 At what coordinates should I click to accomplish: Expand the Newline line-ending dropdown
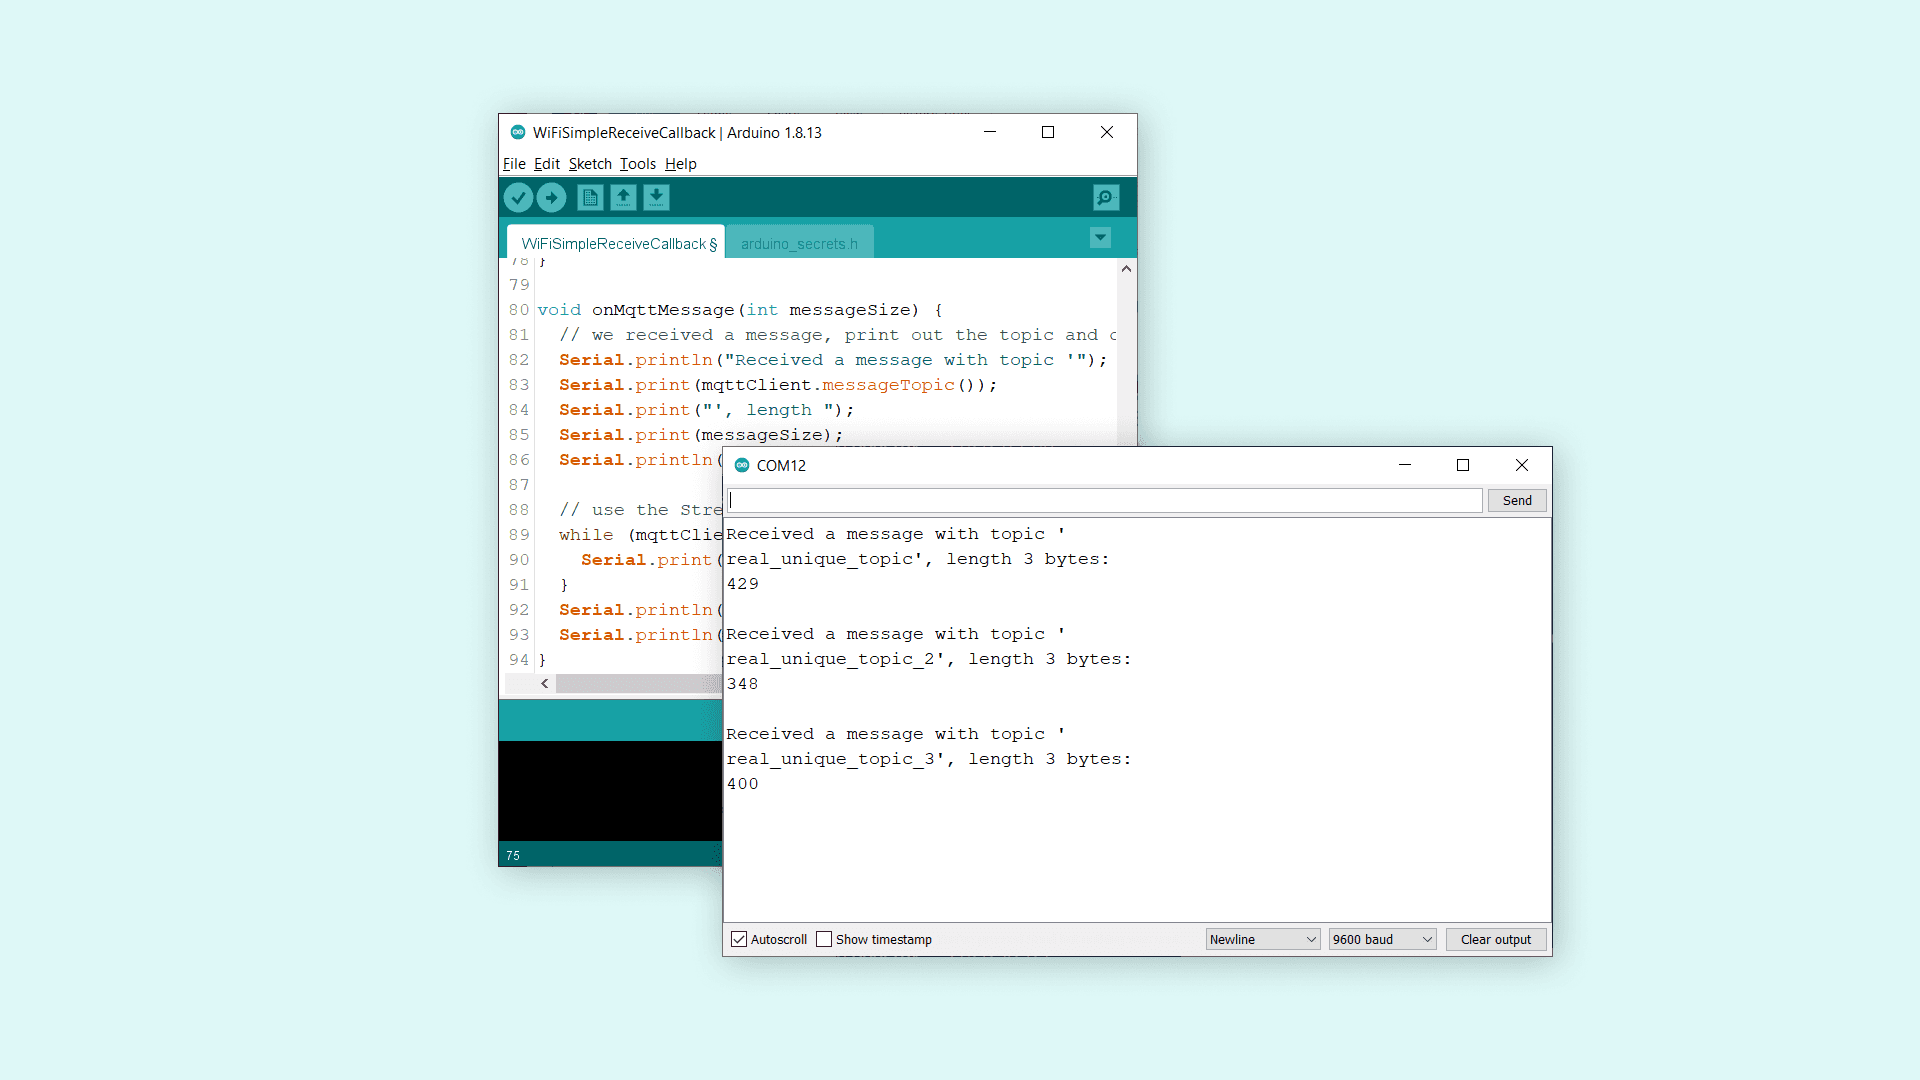(1262, 939)
